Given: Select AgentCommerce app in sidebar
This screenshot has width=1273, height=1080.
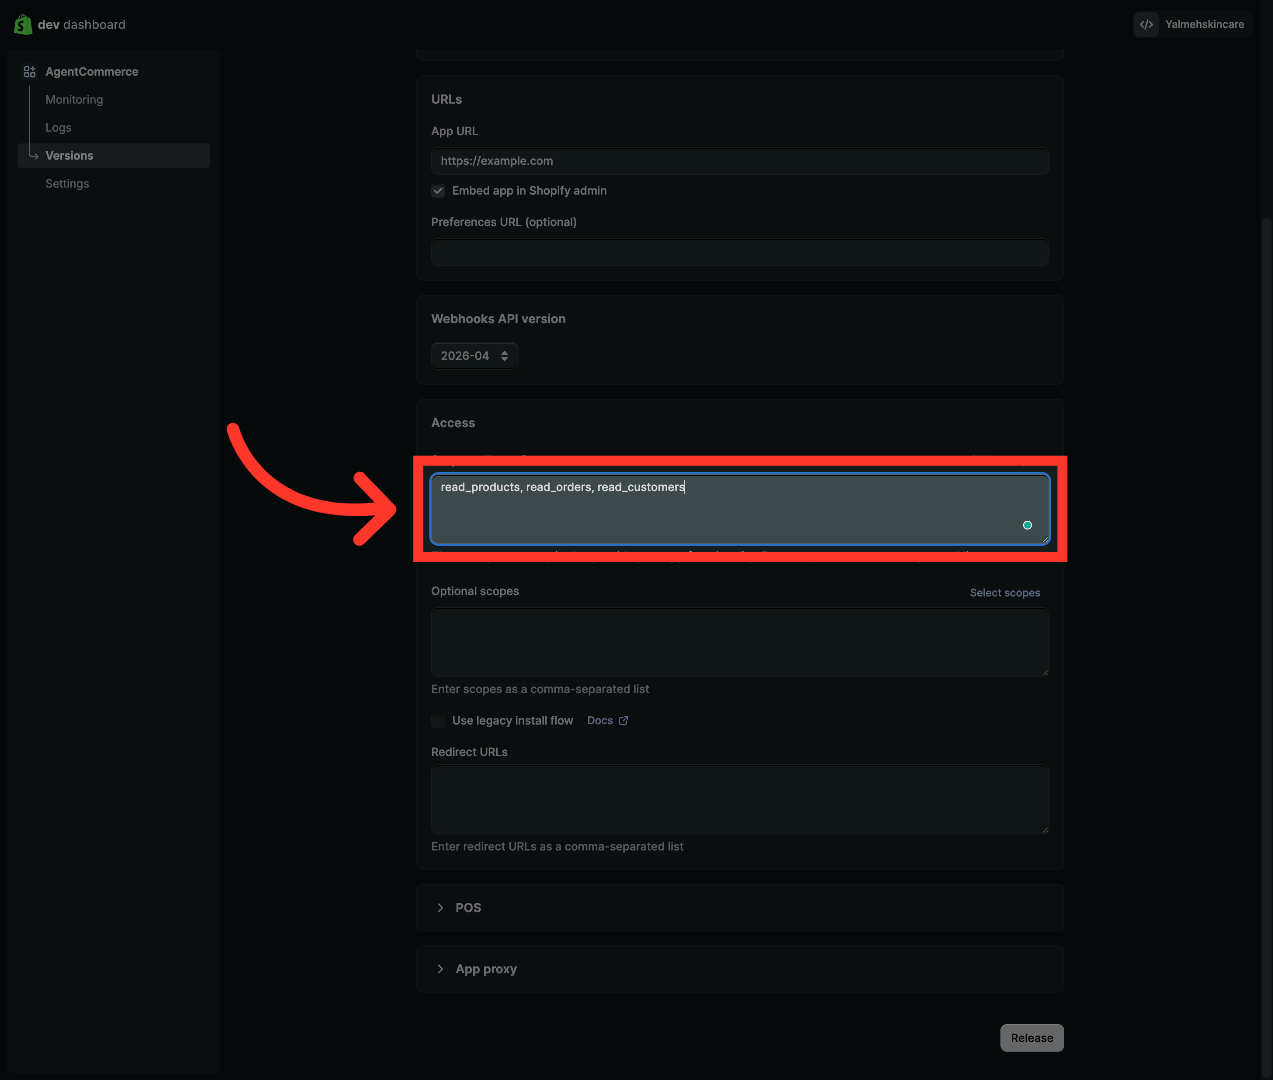Looking at the screenshot, I should point(92,72).
